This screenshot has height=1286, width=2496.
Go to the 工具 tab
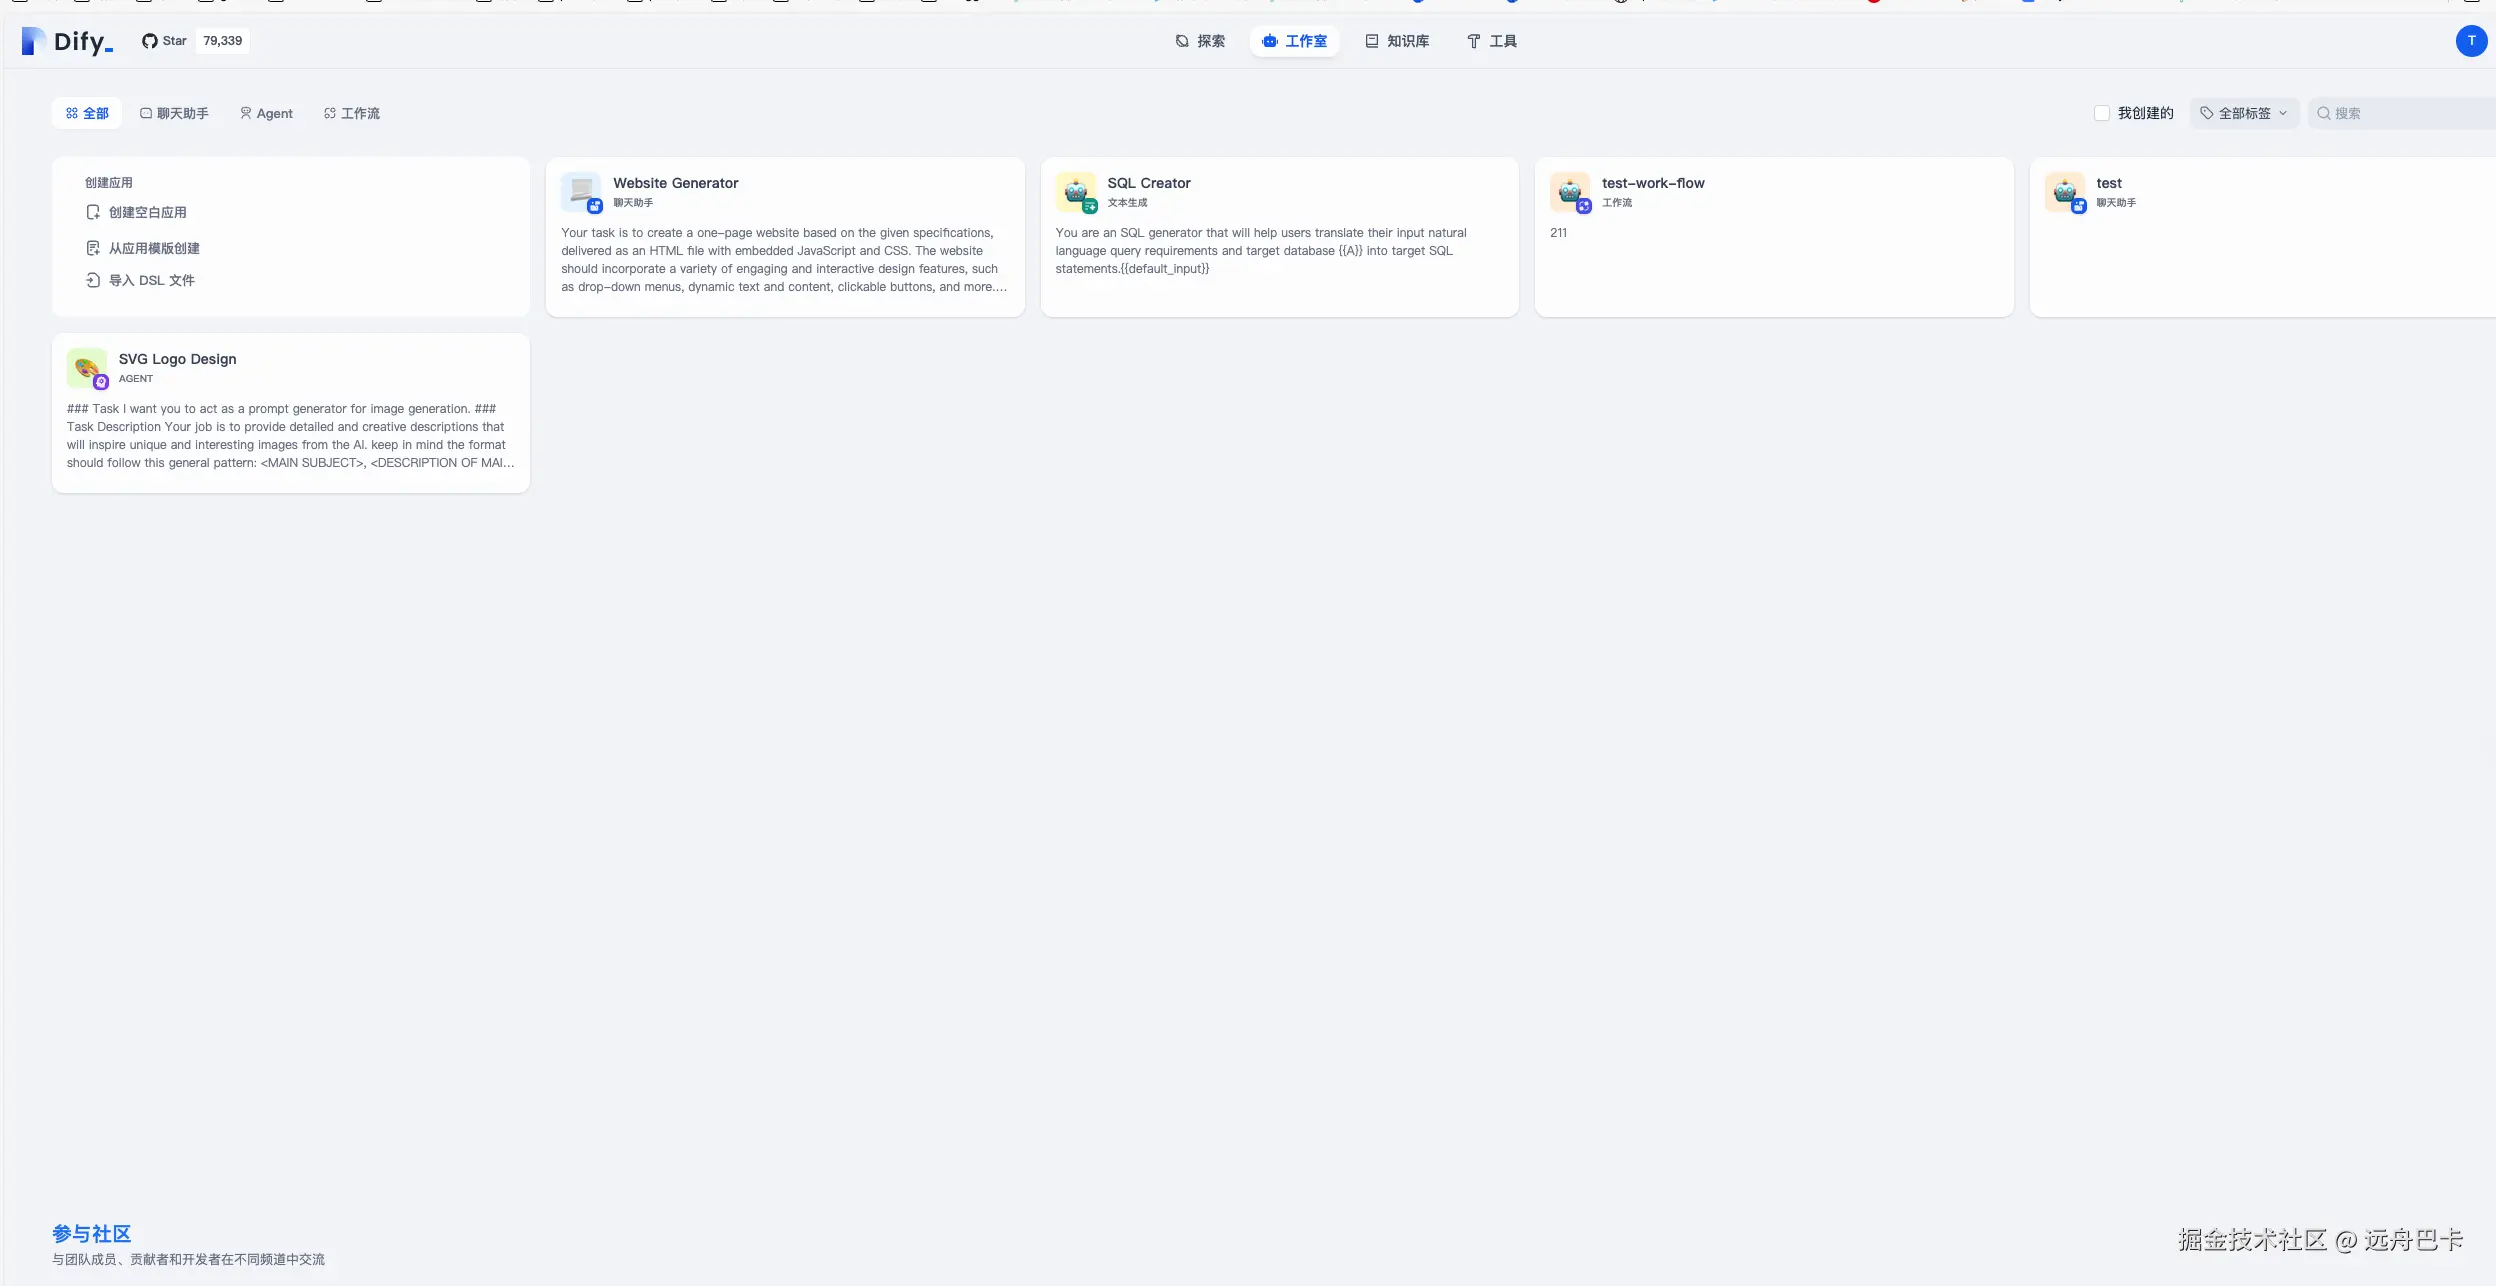click(1491, 41)
